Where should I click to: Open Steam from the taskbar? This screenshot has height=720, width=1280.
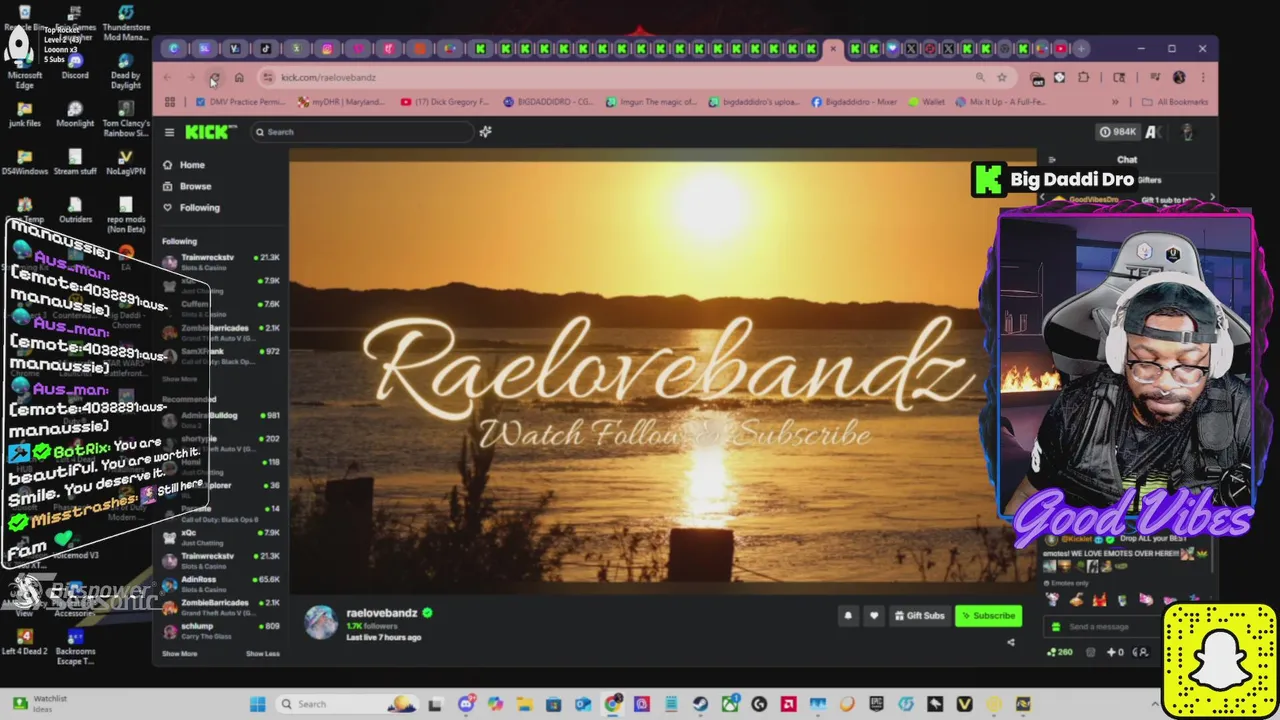(700, 704)
